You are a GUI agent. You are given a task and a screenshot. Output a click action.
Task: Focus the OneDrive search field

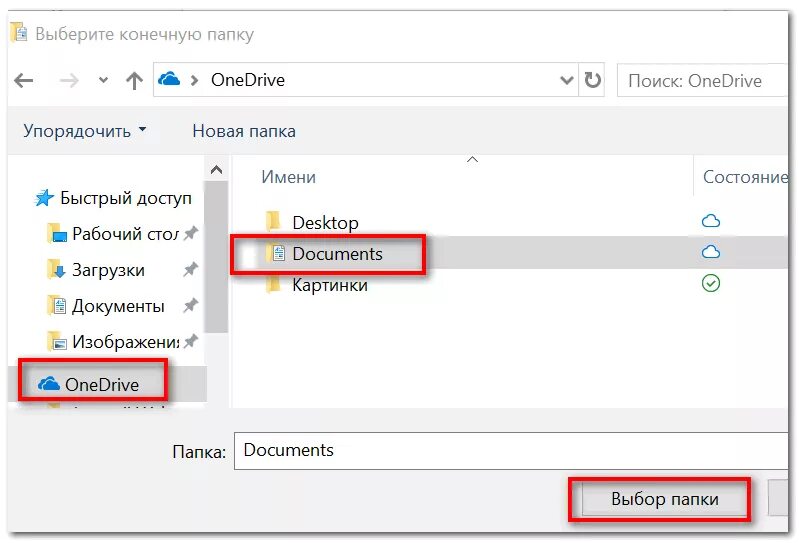pyautogui.click(x=702, y=80)
